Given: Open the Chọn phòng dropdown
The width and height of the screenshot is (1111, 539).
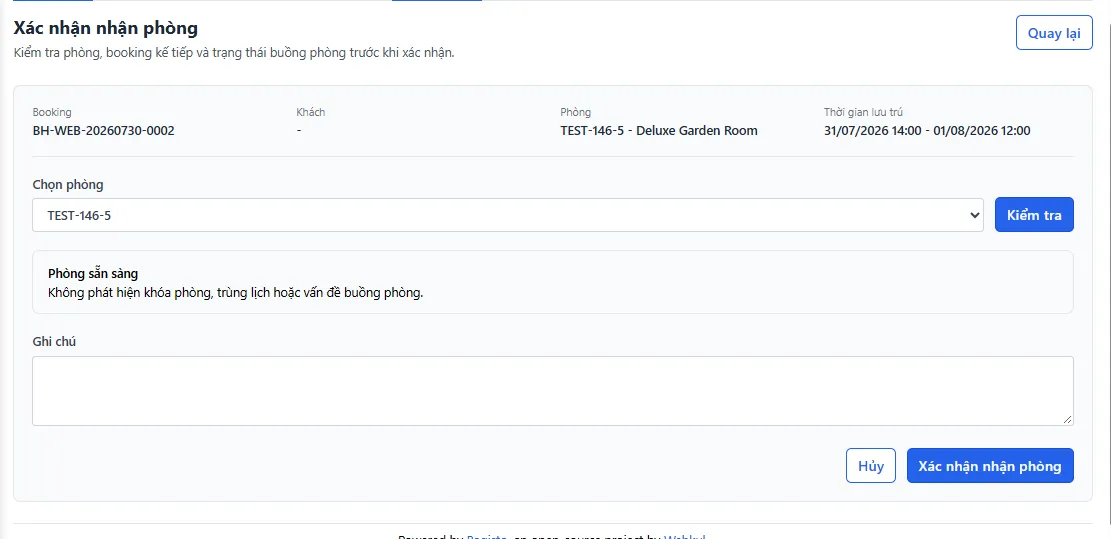Looking at the screenshot, I should click(x=508, y=215).
